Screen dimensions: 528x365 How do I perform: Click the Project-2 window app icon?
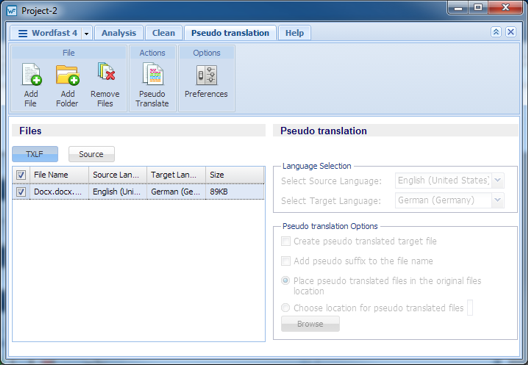pyautogui.click(x=11, y=11)
